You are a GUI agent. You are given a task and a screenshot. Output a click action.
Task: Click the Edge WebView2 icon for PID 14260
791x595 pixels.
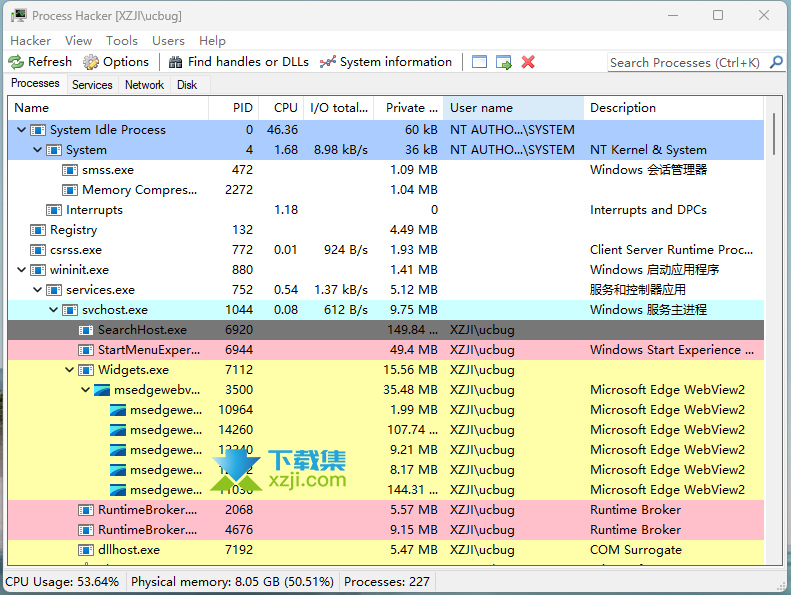pyautogui.click(x=118, y=430)
